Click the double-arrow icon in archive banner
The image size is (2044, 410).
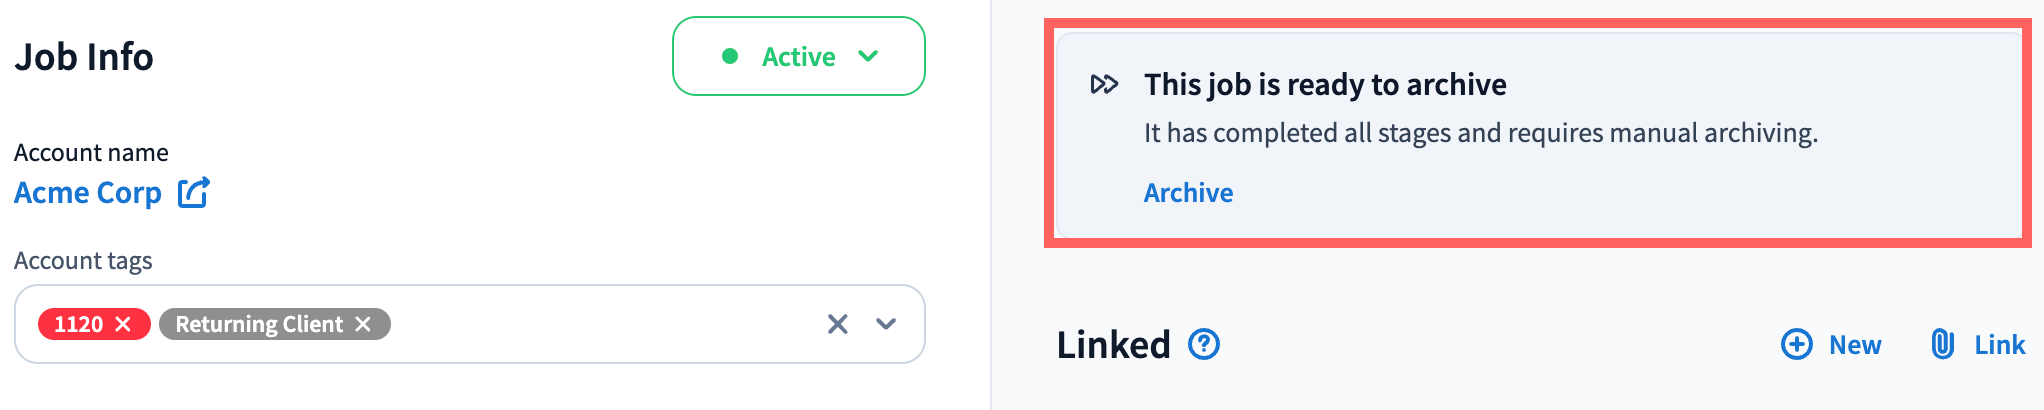[x=1104, y=84]
